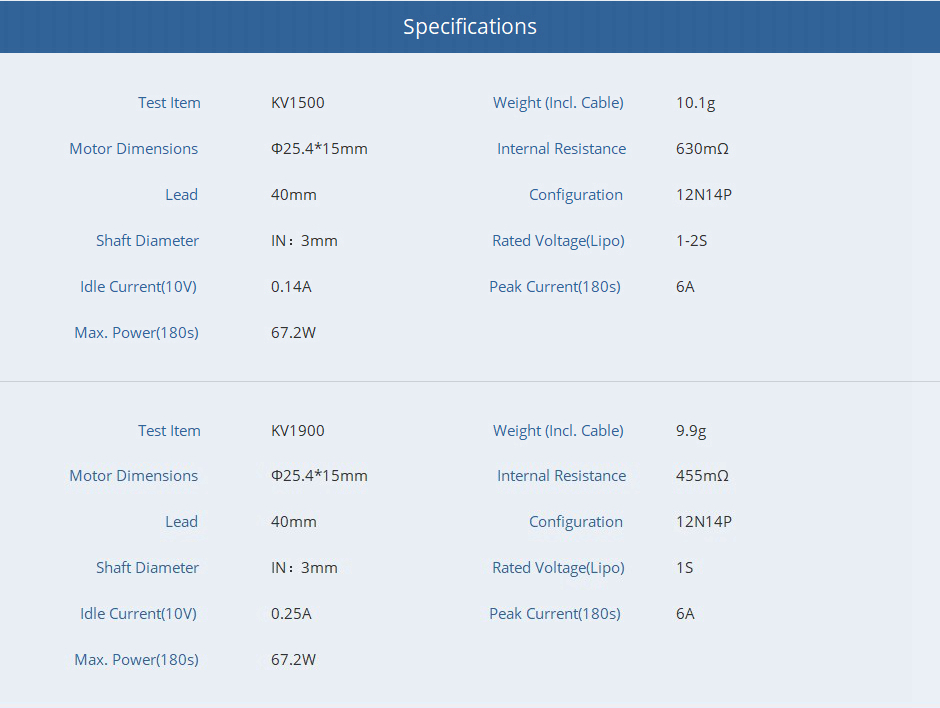Click the 630mΩ internal resistance value
The width and height of the screenshot is (940, 708).
(702, 149)
